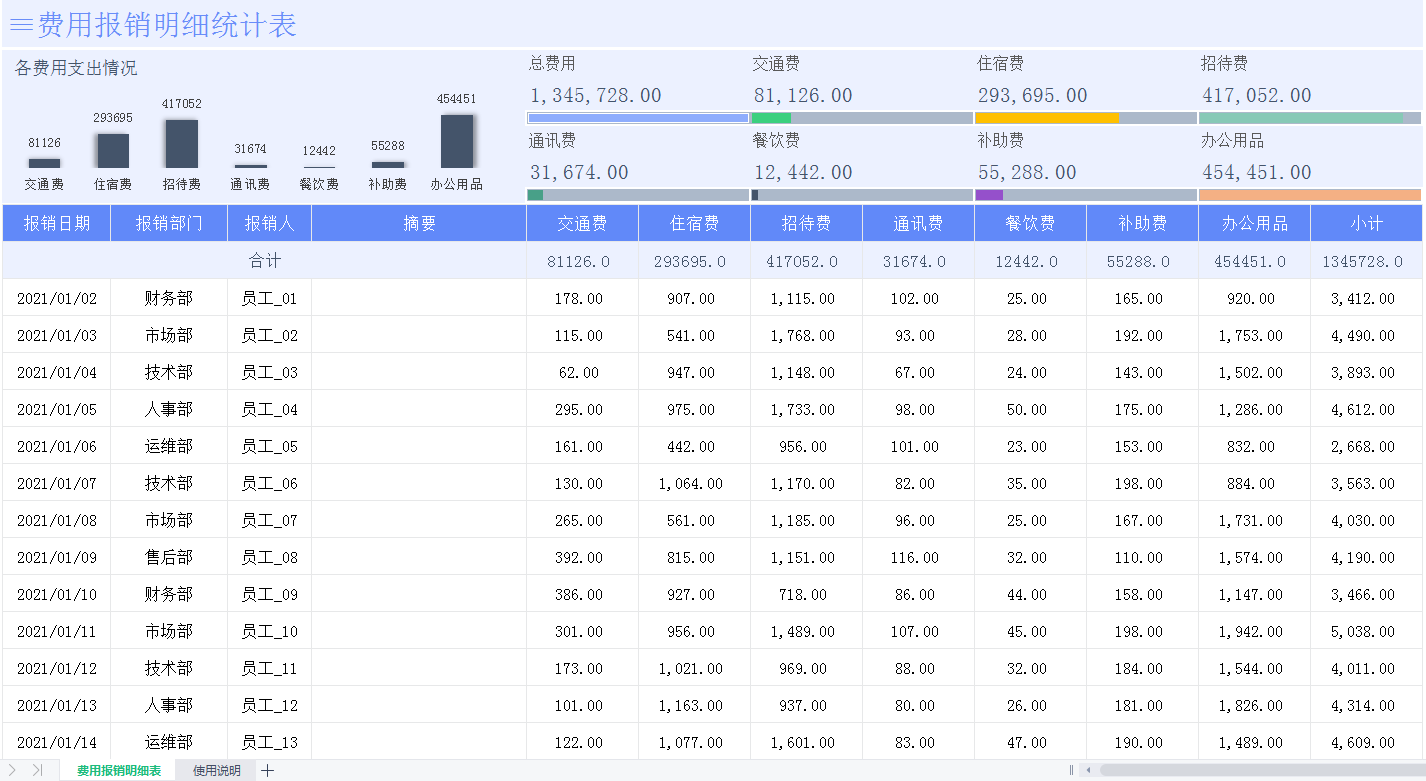Click the purple 补助费 progress bar

[x=989, y=195]
